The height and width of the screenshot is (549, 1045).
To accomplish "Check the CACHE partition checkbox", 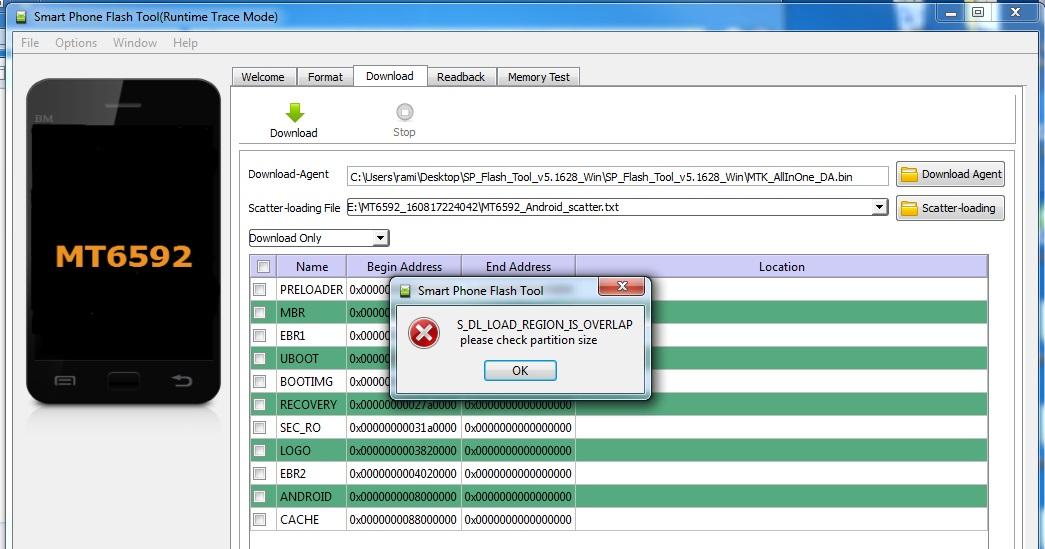I will [259, 520].
